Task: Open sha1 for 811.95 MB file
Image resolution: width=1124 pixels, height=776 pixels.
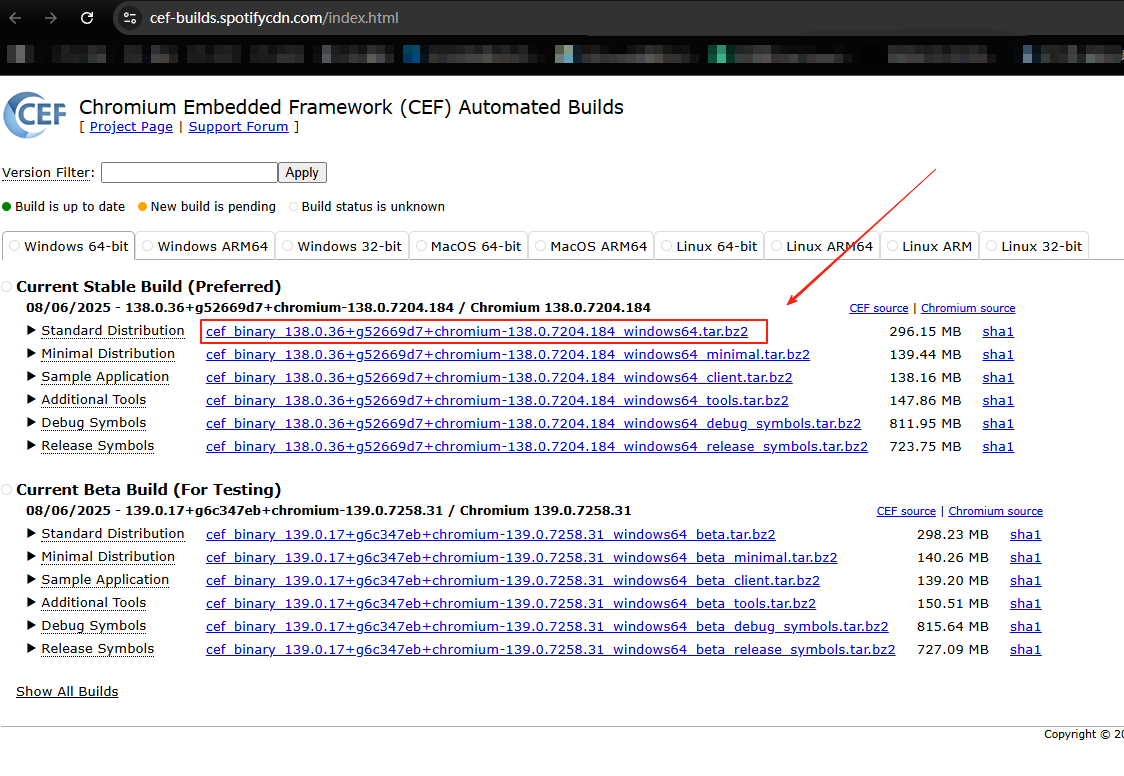Action: pyautogui.click(x=998, y=423)
